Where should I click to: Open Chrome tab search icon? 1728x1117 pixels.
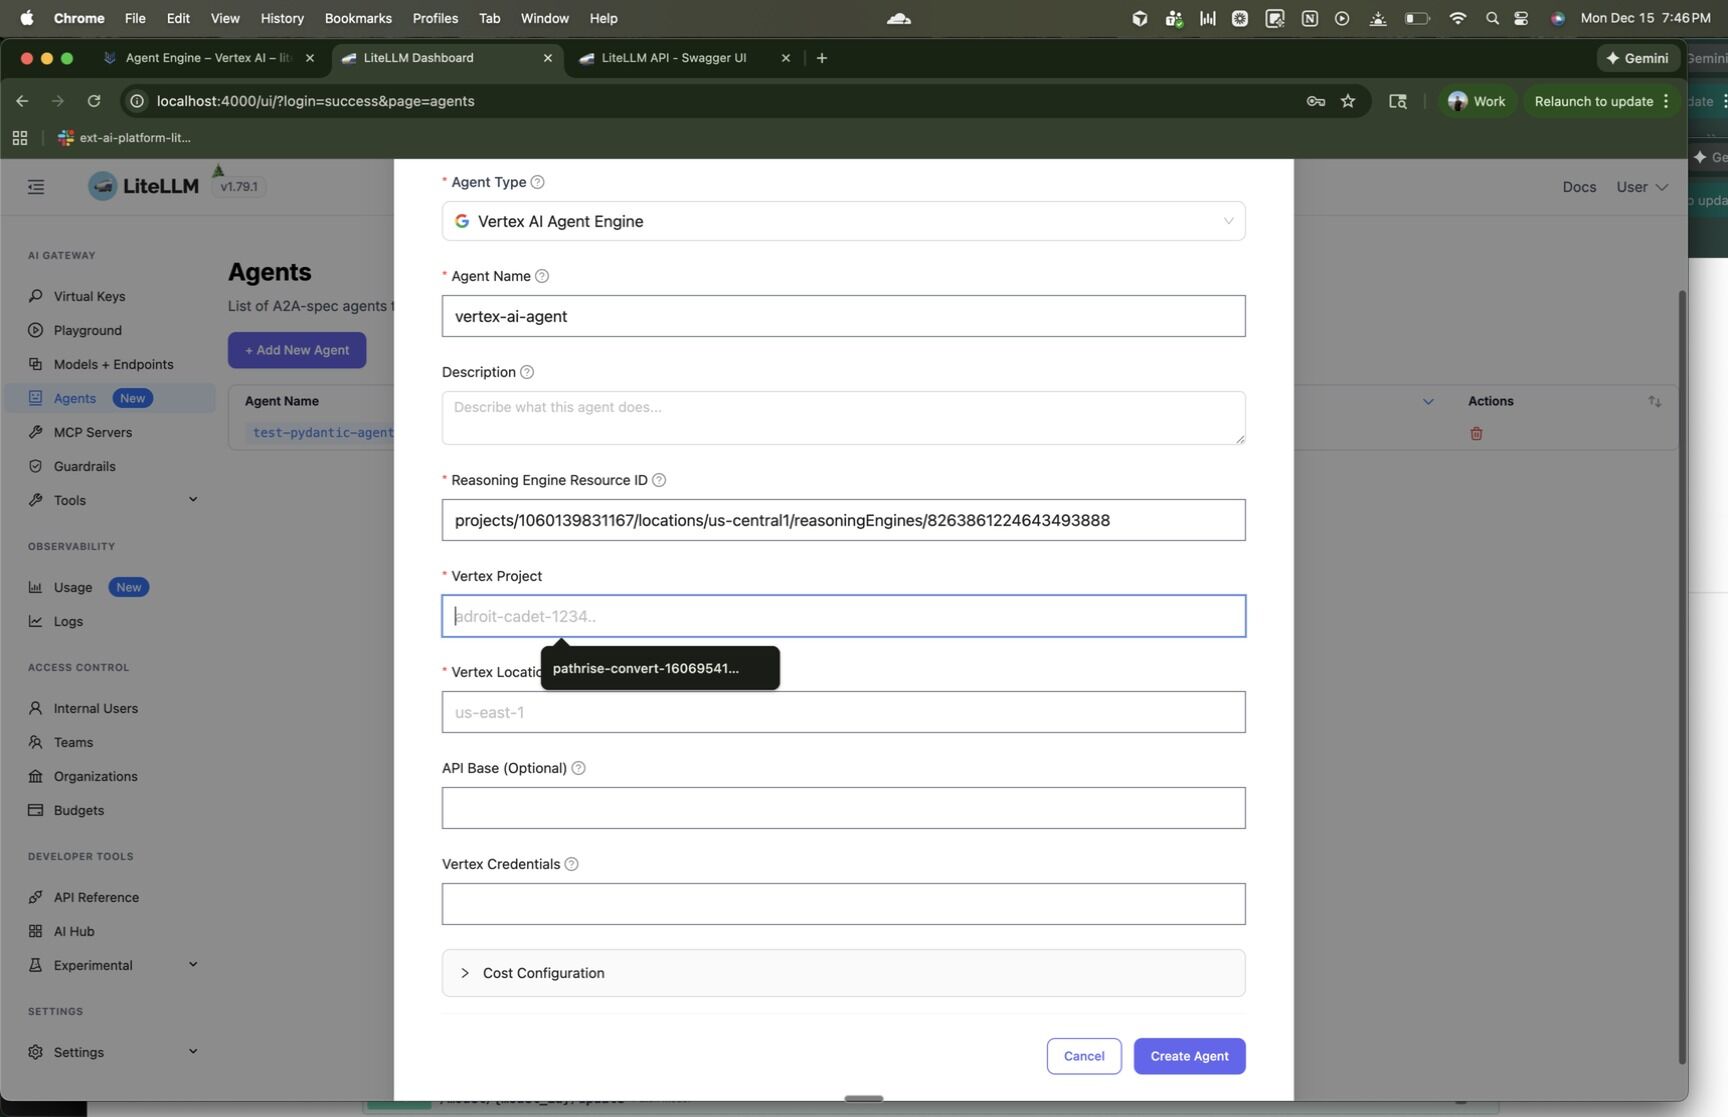[x=1398, y=101]
